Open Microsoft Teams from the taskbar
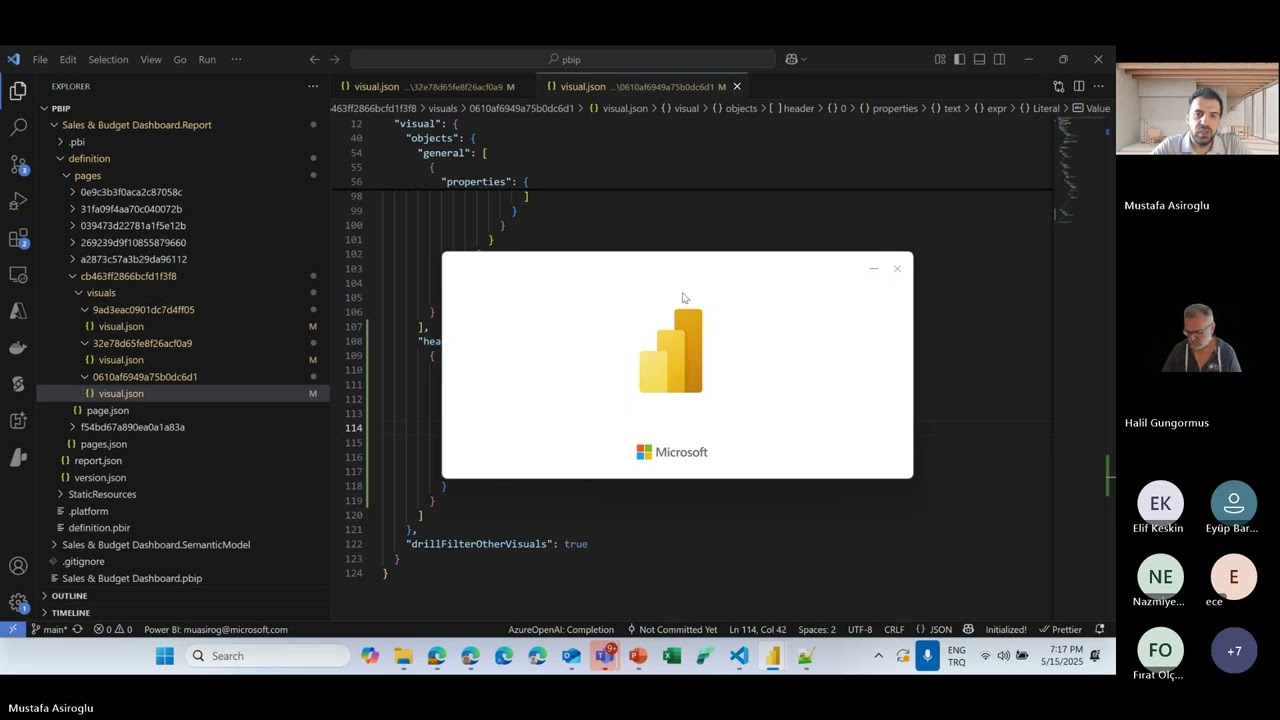This screenshot has width=1280, height=720. click(605, 656)
